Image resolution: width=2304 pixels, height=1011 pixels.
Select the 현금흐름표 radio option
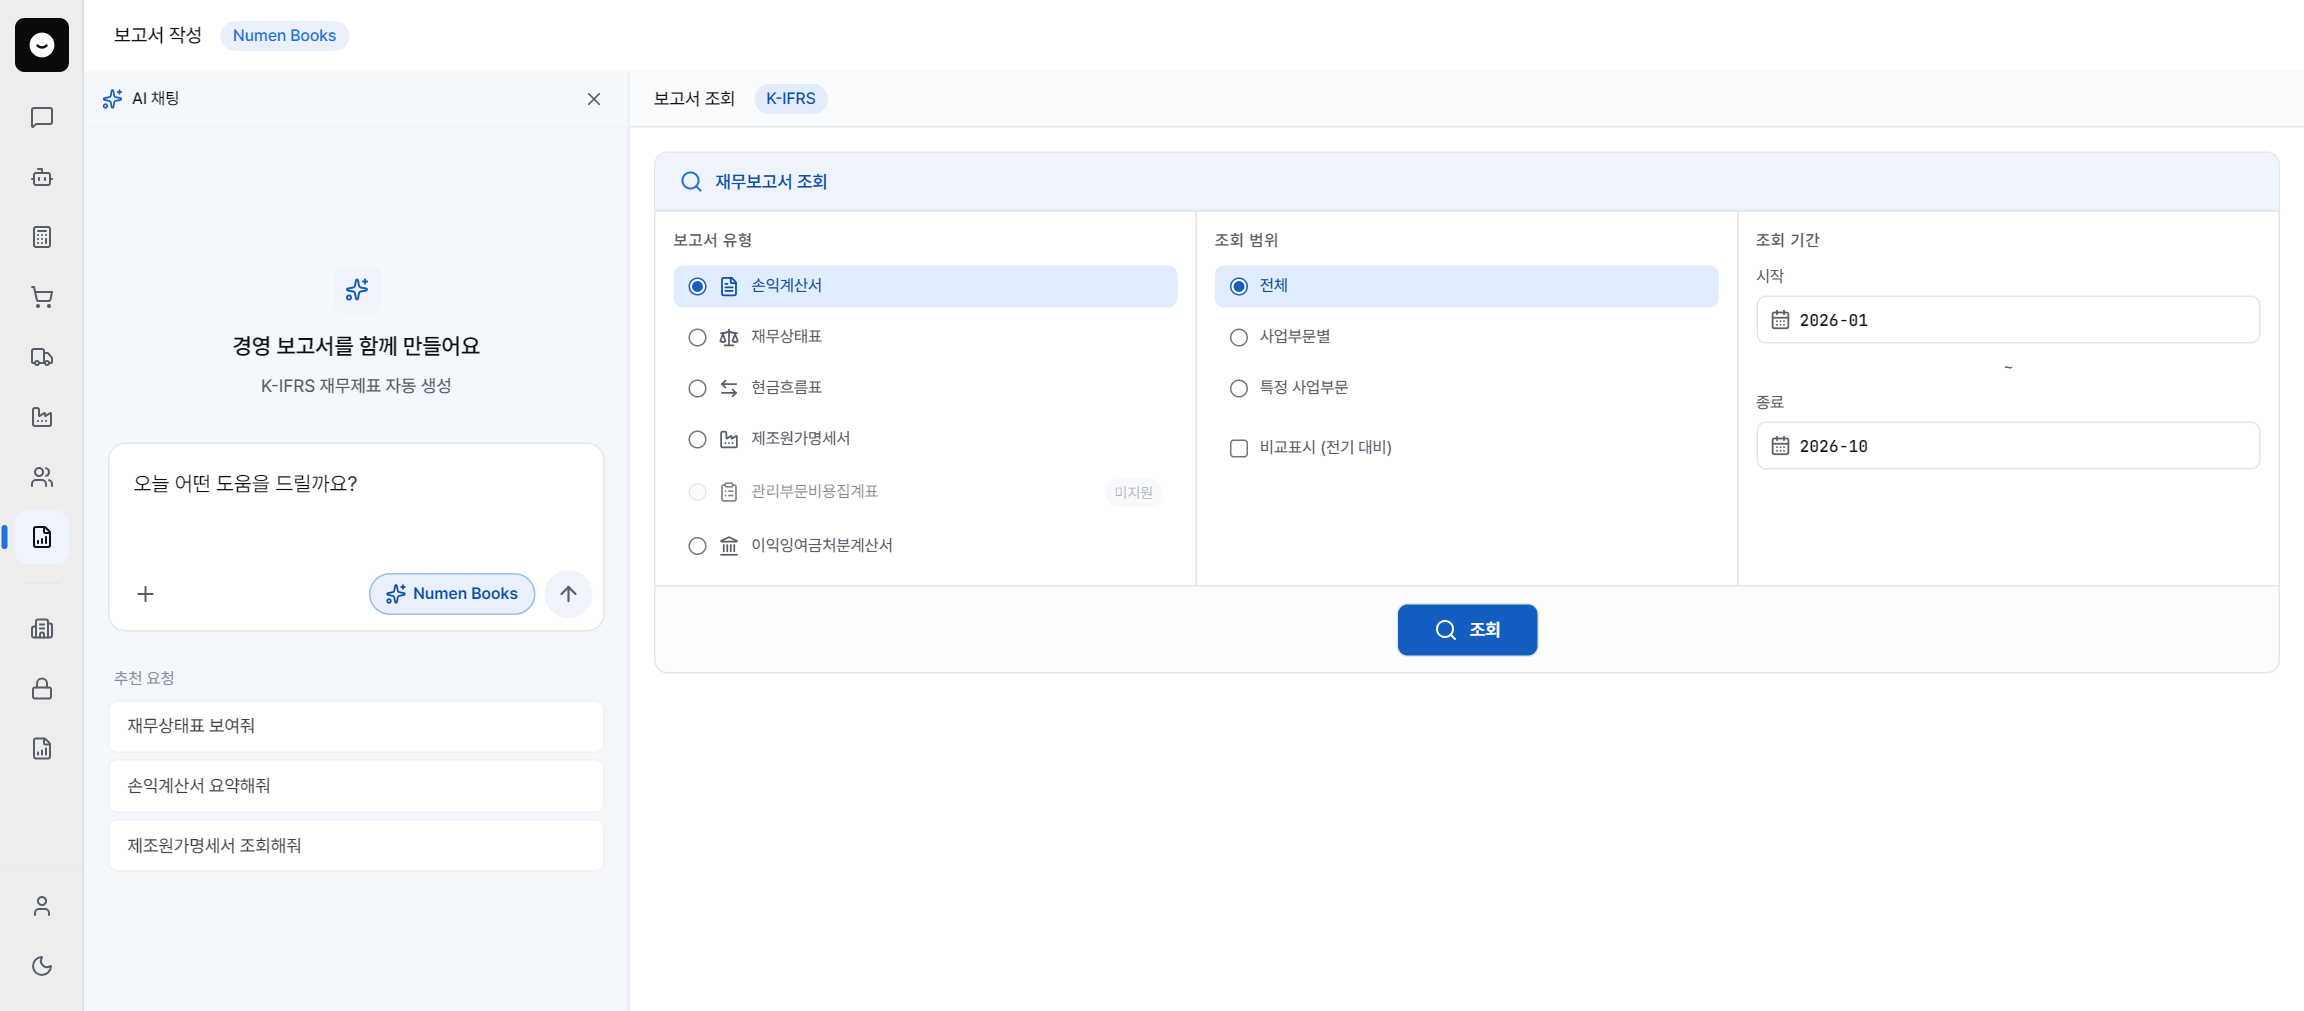925,388
